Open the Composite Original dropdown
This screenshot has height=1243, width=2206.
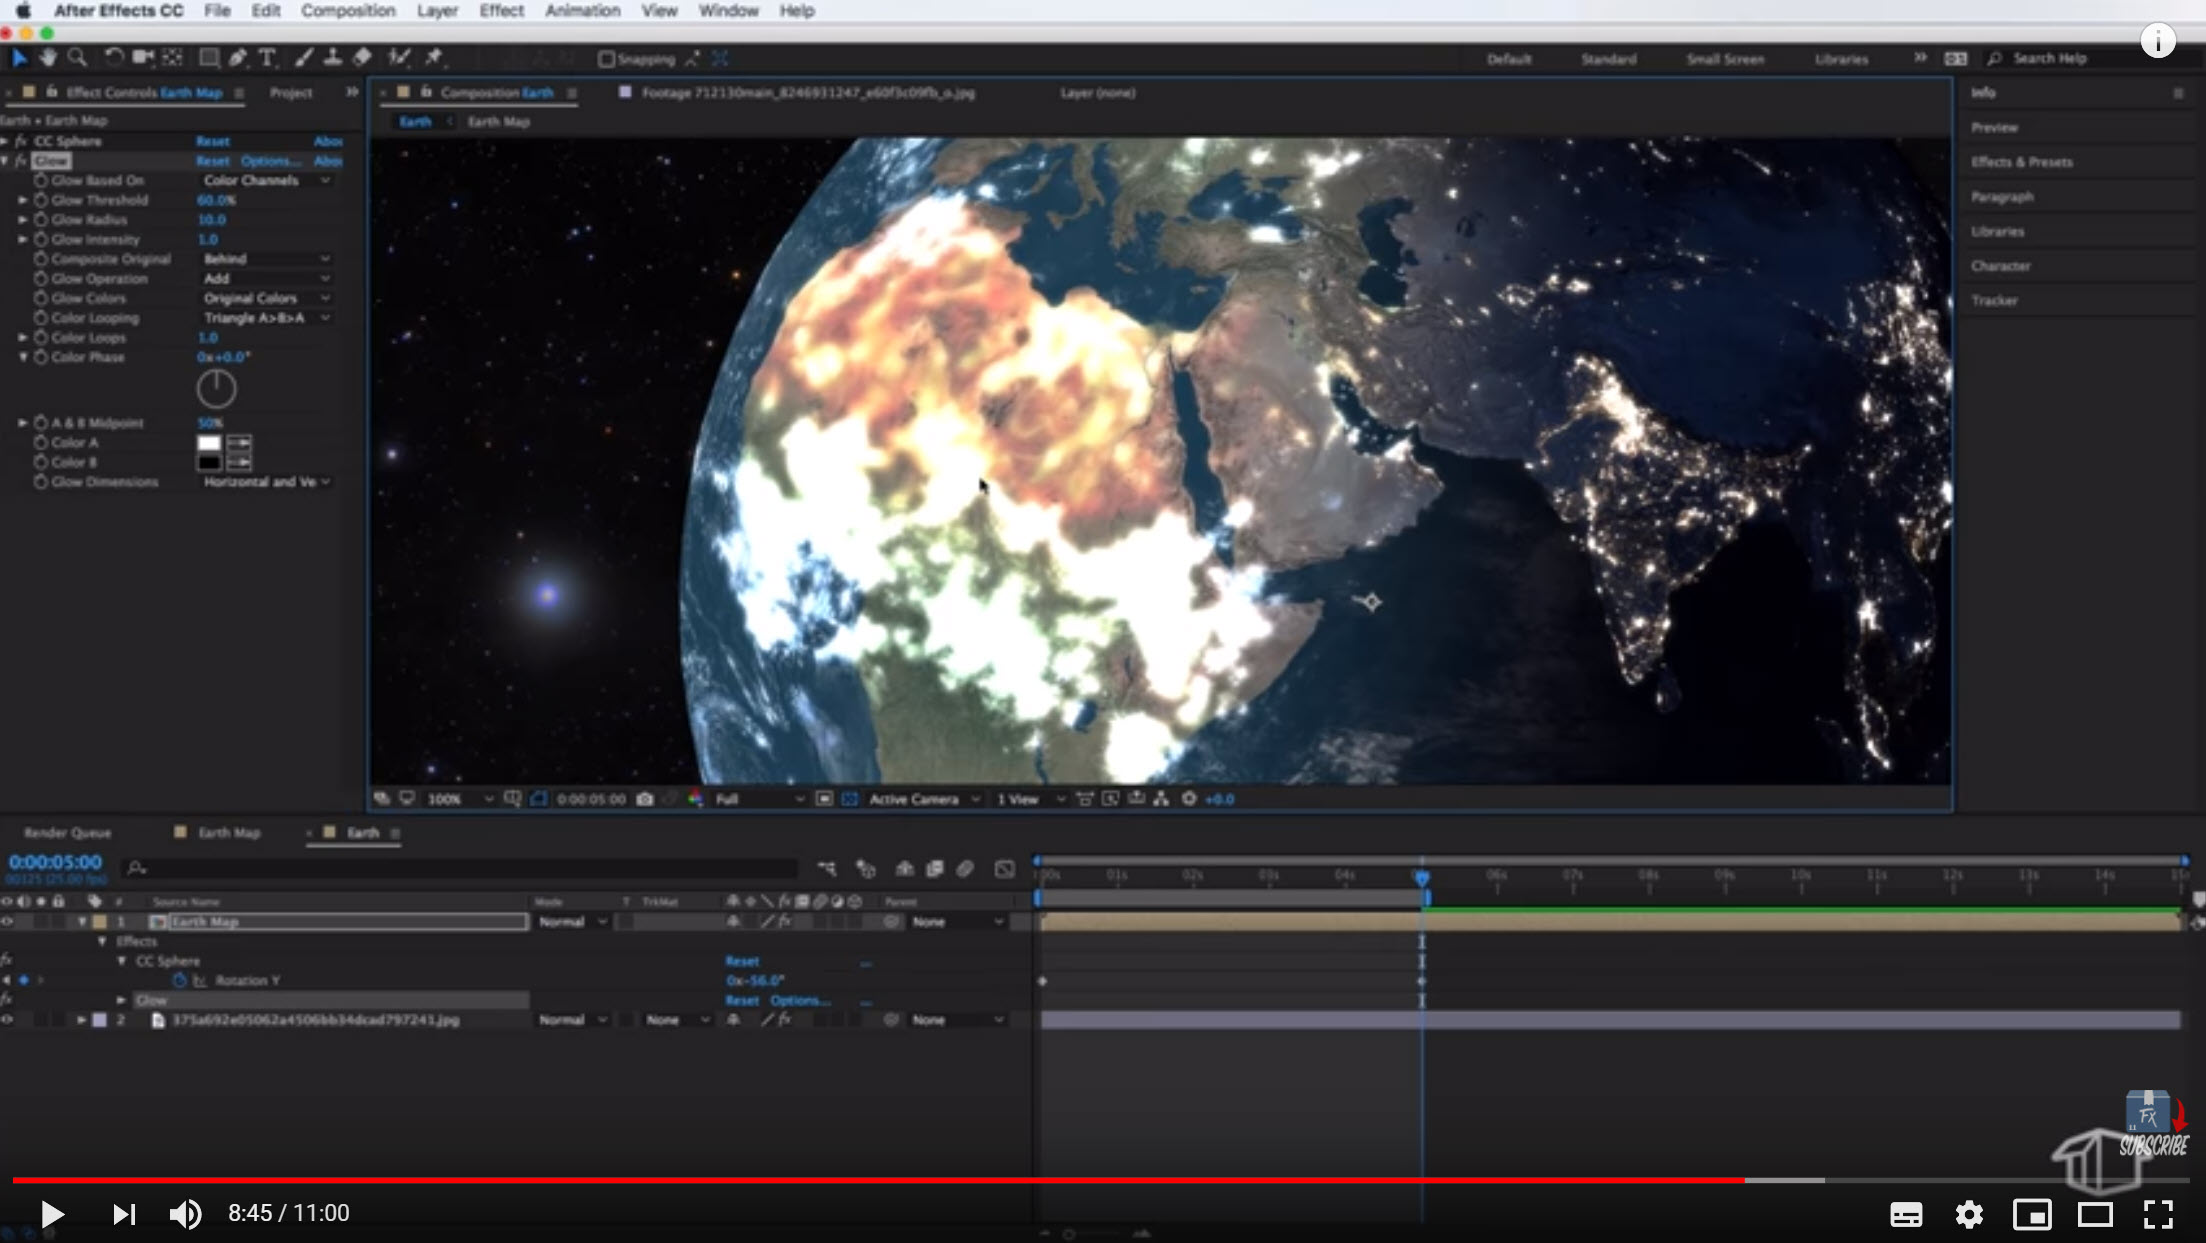coord(266,259)
